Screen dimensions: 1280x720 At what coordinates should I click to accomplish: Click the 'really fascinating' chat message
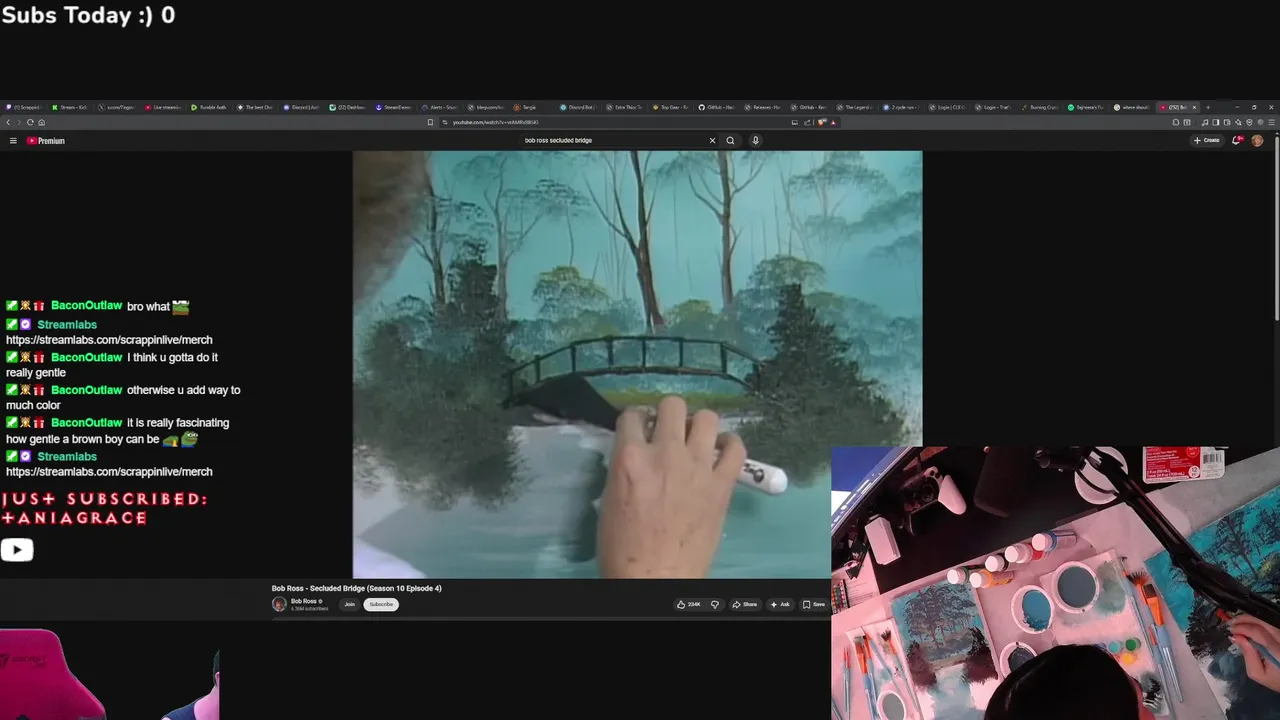(x=117, y=431)
